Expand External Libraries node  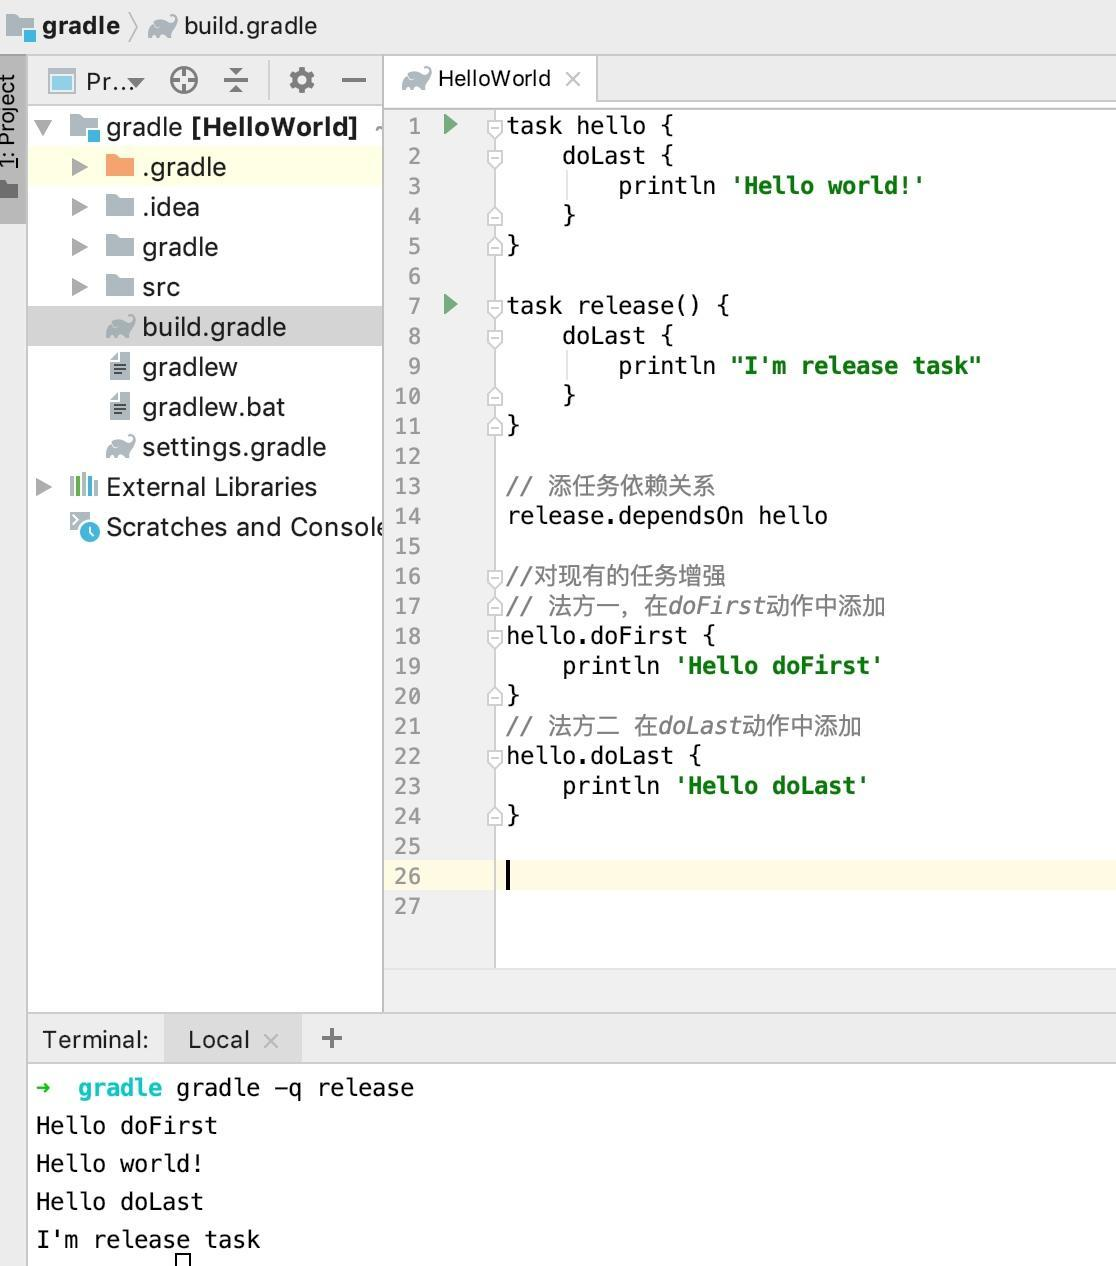pyautogui.click(x=44, y=487)
